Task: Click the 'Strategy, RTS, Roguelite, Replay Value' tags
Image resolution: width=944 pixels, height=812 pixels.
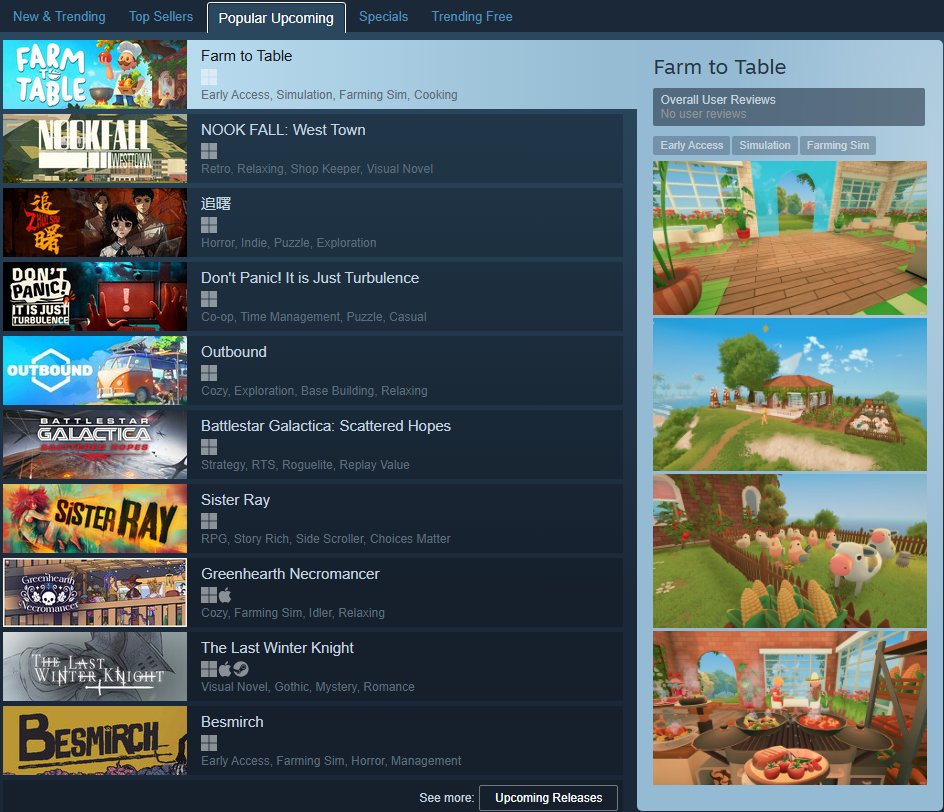Action: pos(305,465)
